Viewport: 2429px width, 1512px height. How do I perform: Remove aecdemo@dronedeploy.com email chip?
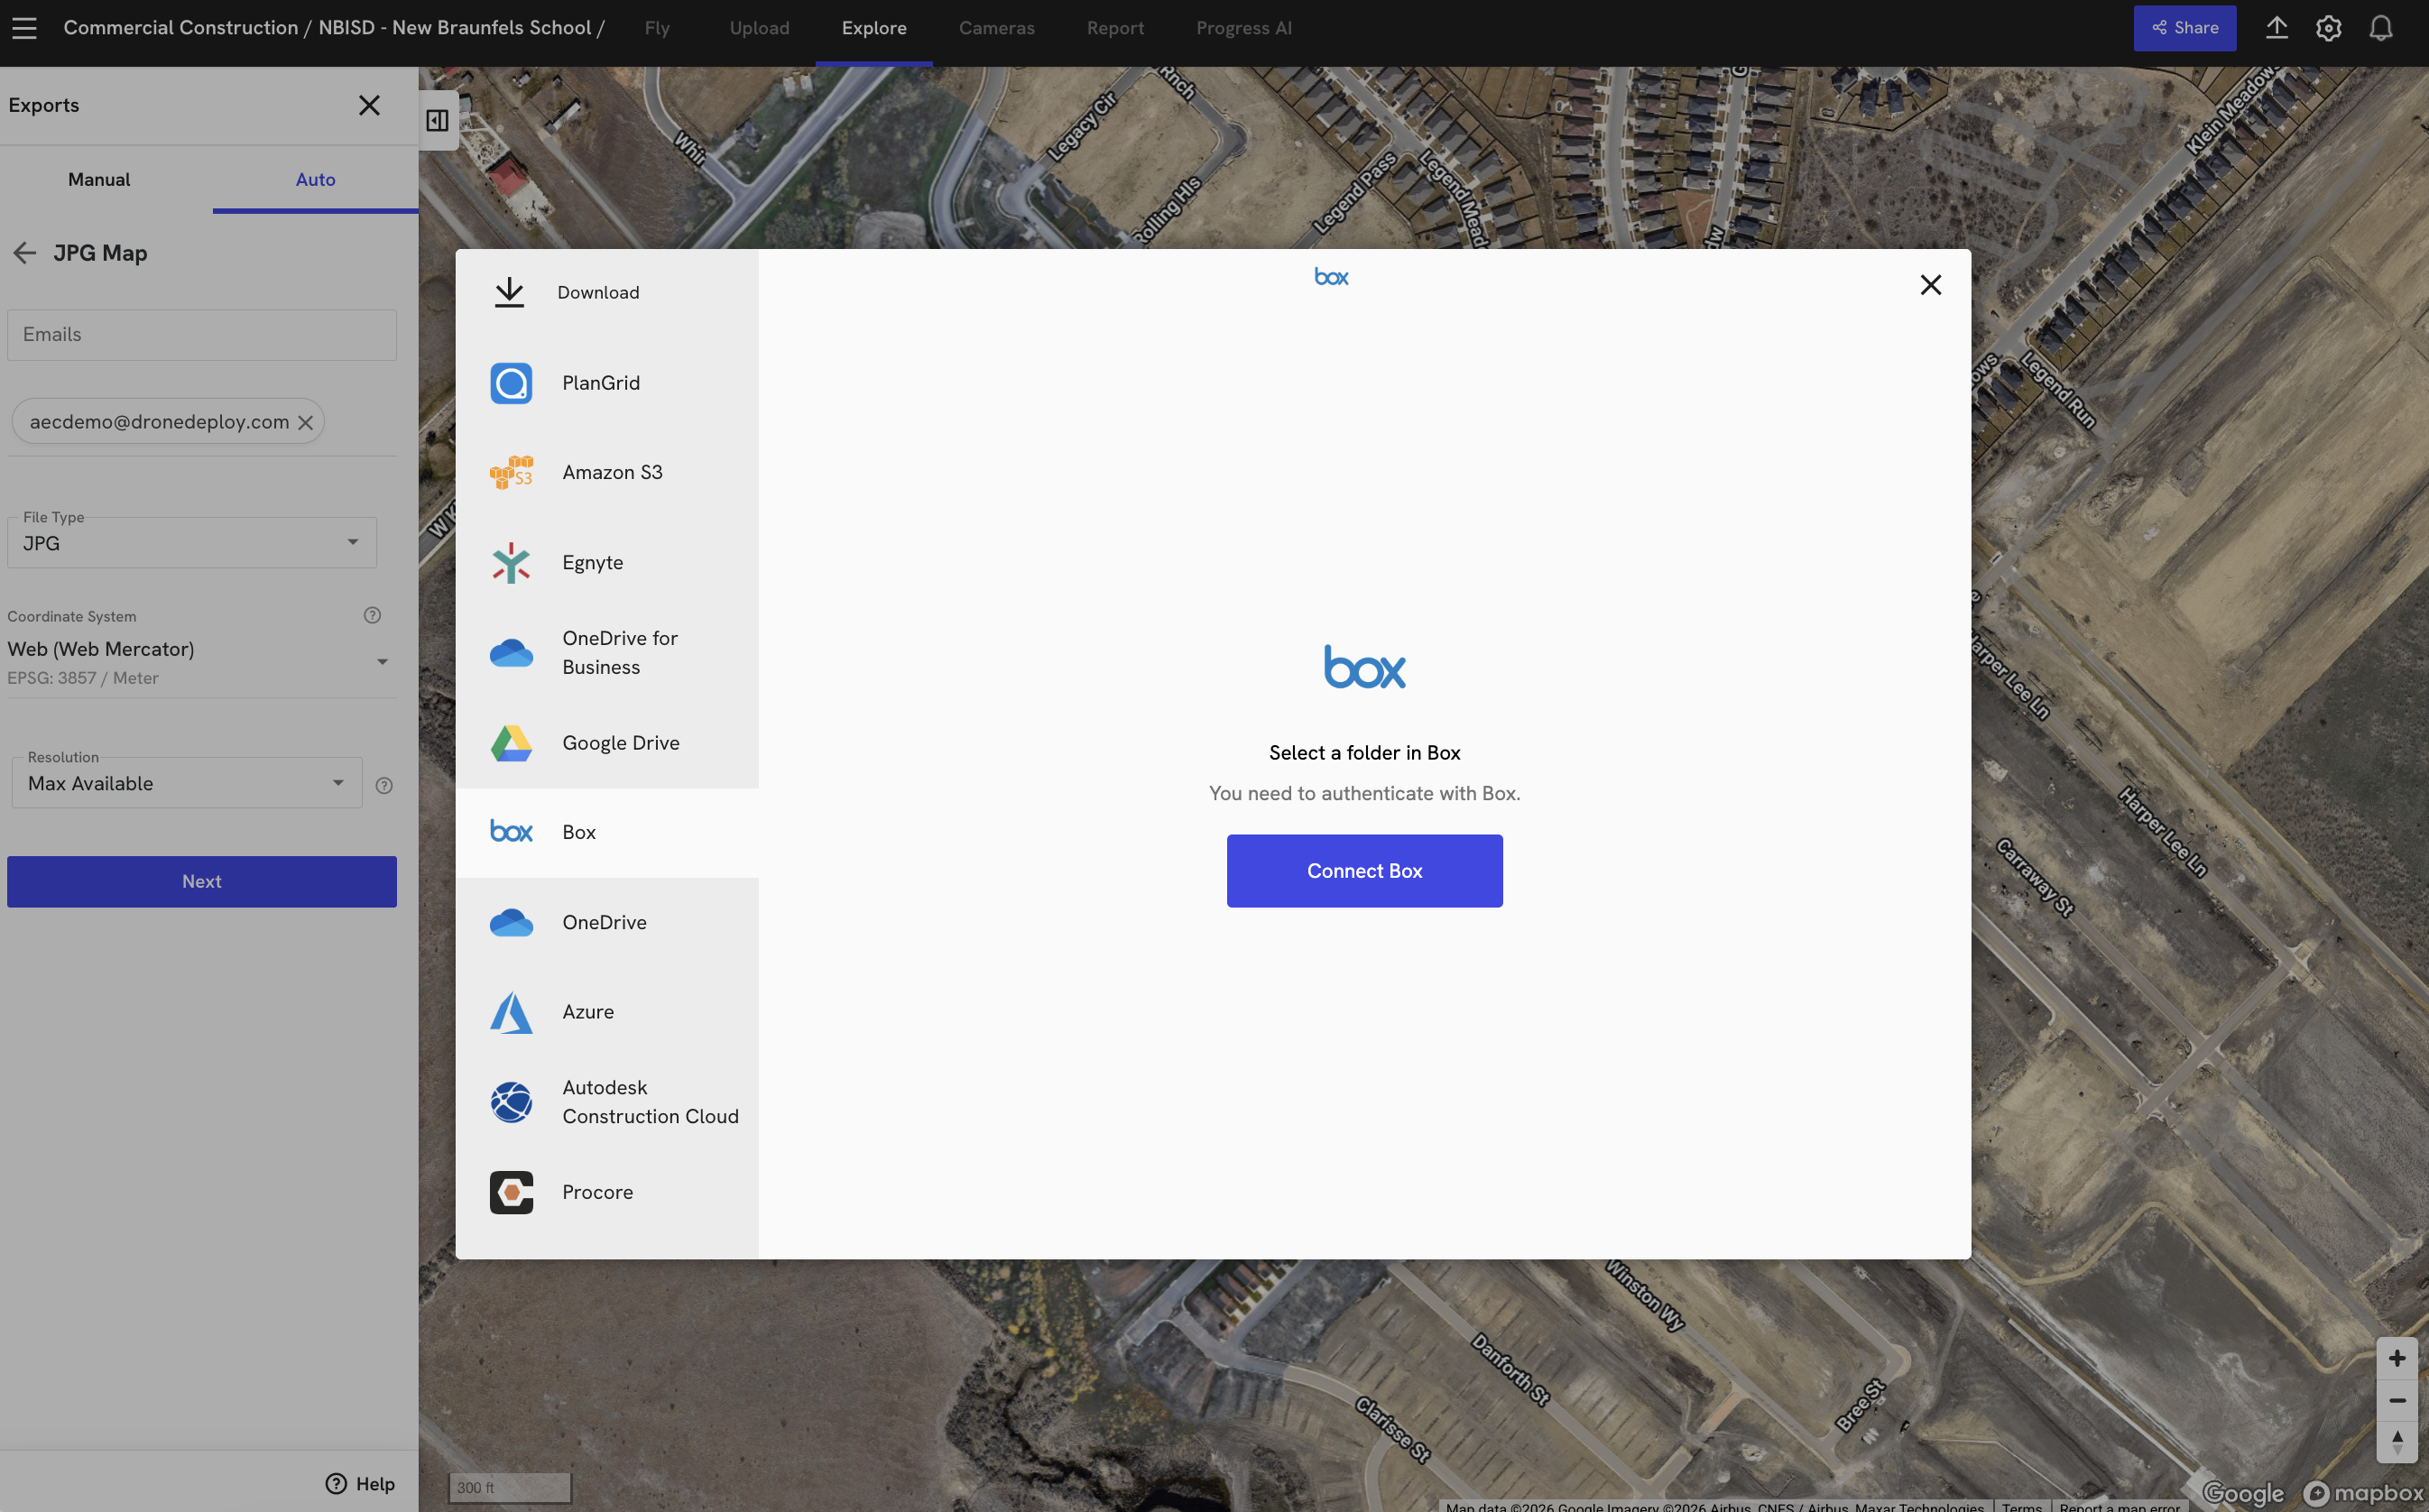(306, 423)
